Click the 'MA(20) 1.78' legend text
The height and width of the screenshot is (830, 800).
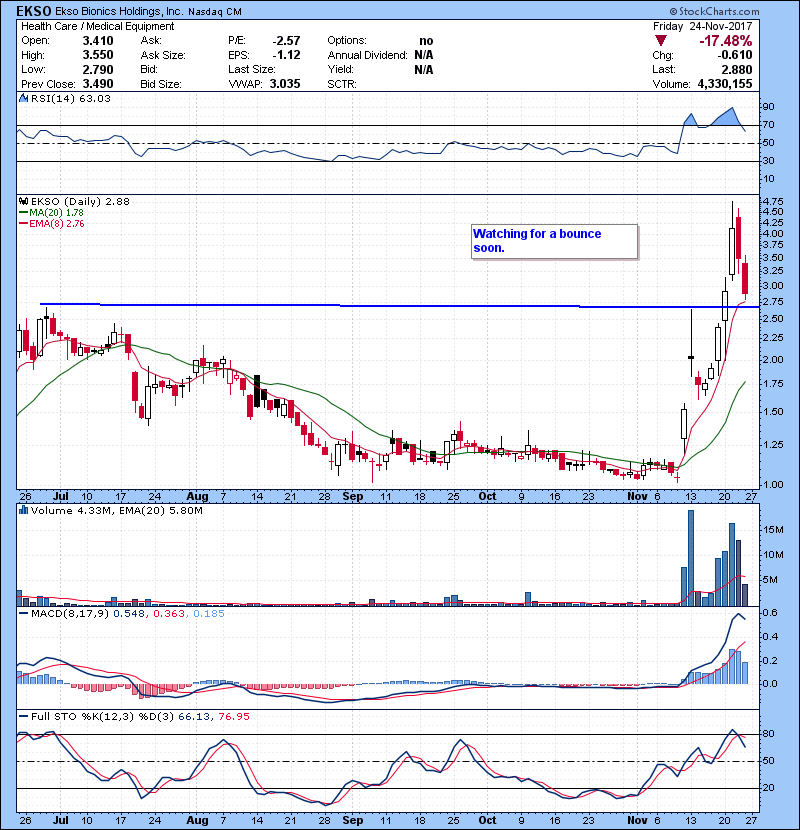coord(56,212)
